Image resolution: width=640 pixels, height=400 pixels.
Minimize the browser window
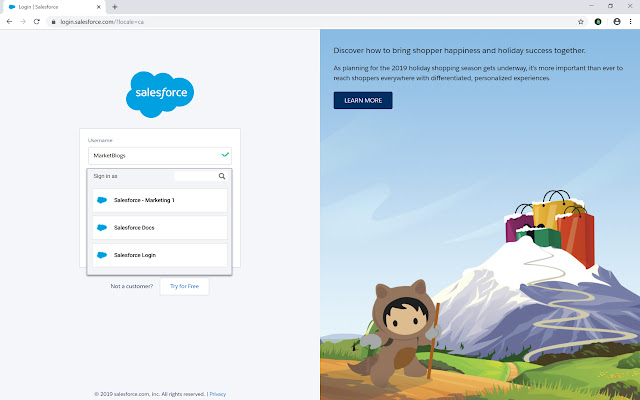click(591, 6)
